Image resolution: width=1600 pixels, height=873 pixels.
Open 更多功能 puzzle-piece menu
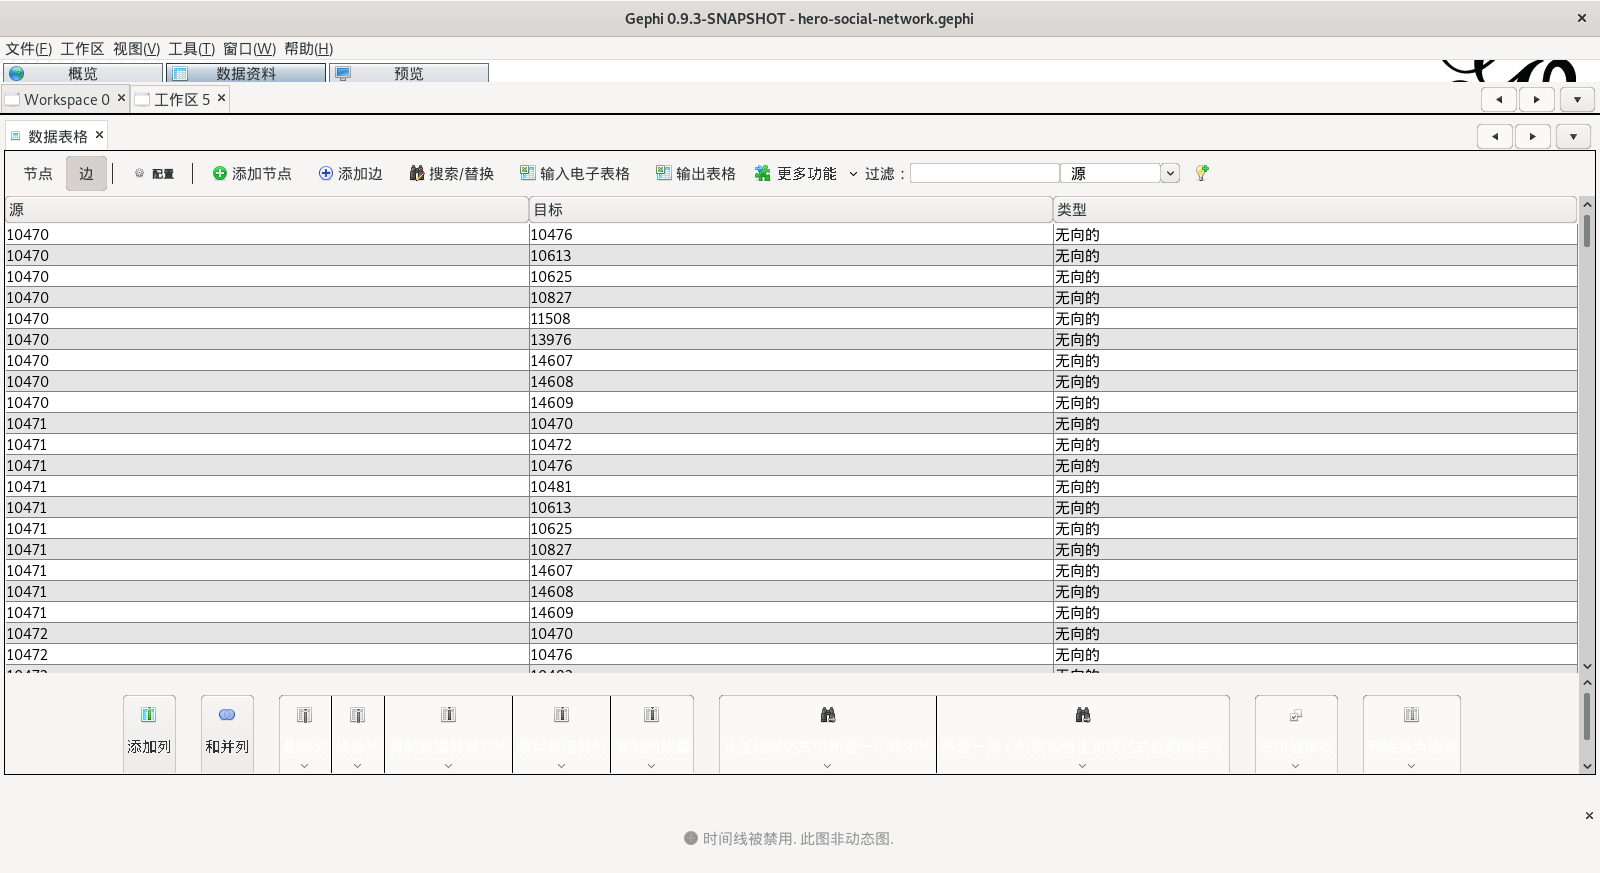[x=796, y=174]
